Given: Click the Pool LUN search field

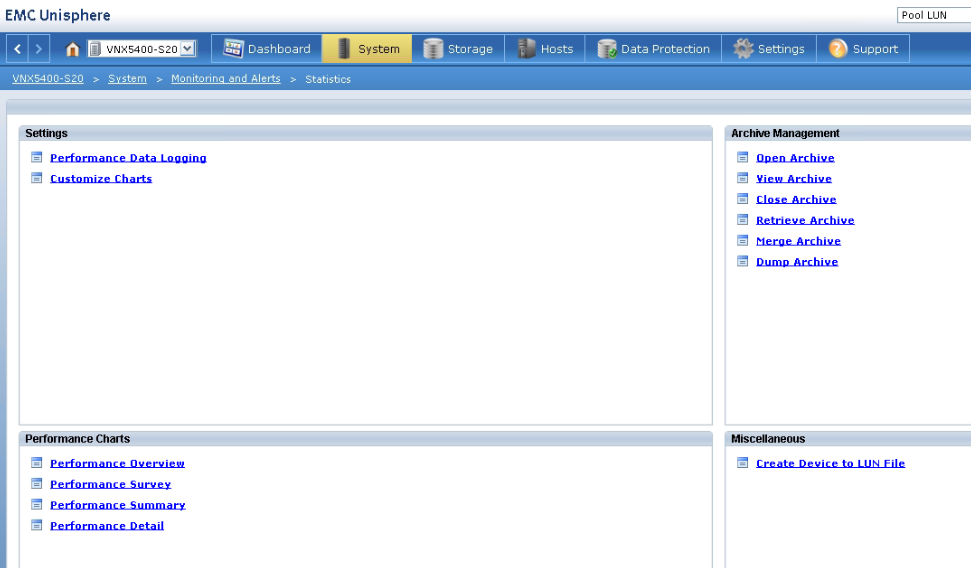Looking at the screenshot, I should (x=933, y=15).
